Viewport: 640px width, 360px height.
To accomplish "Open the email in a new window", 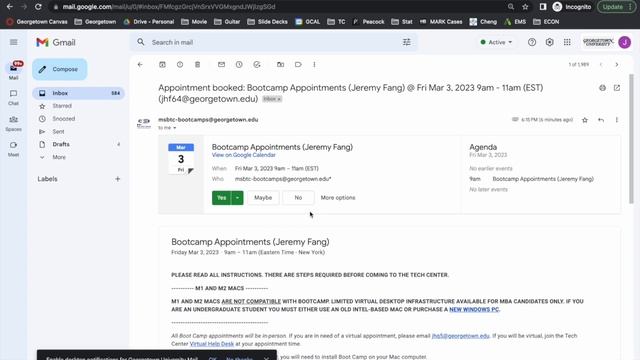I will (x=617, y=88).
